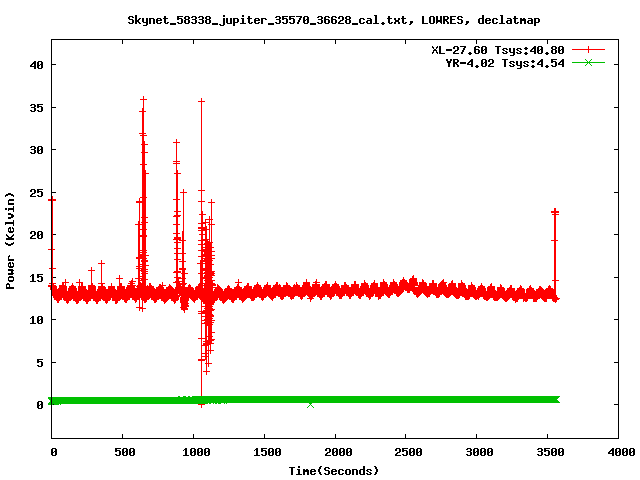This screenshot has height=480, width=640.
Task: Click the Power (Kelvin) axis label
Action: 10,240
